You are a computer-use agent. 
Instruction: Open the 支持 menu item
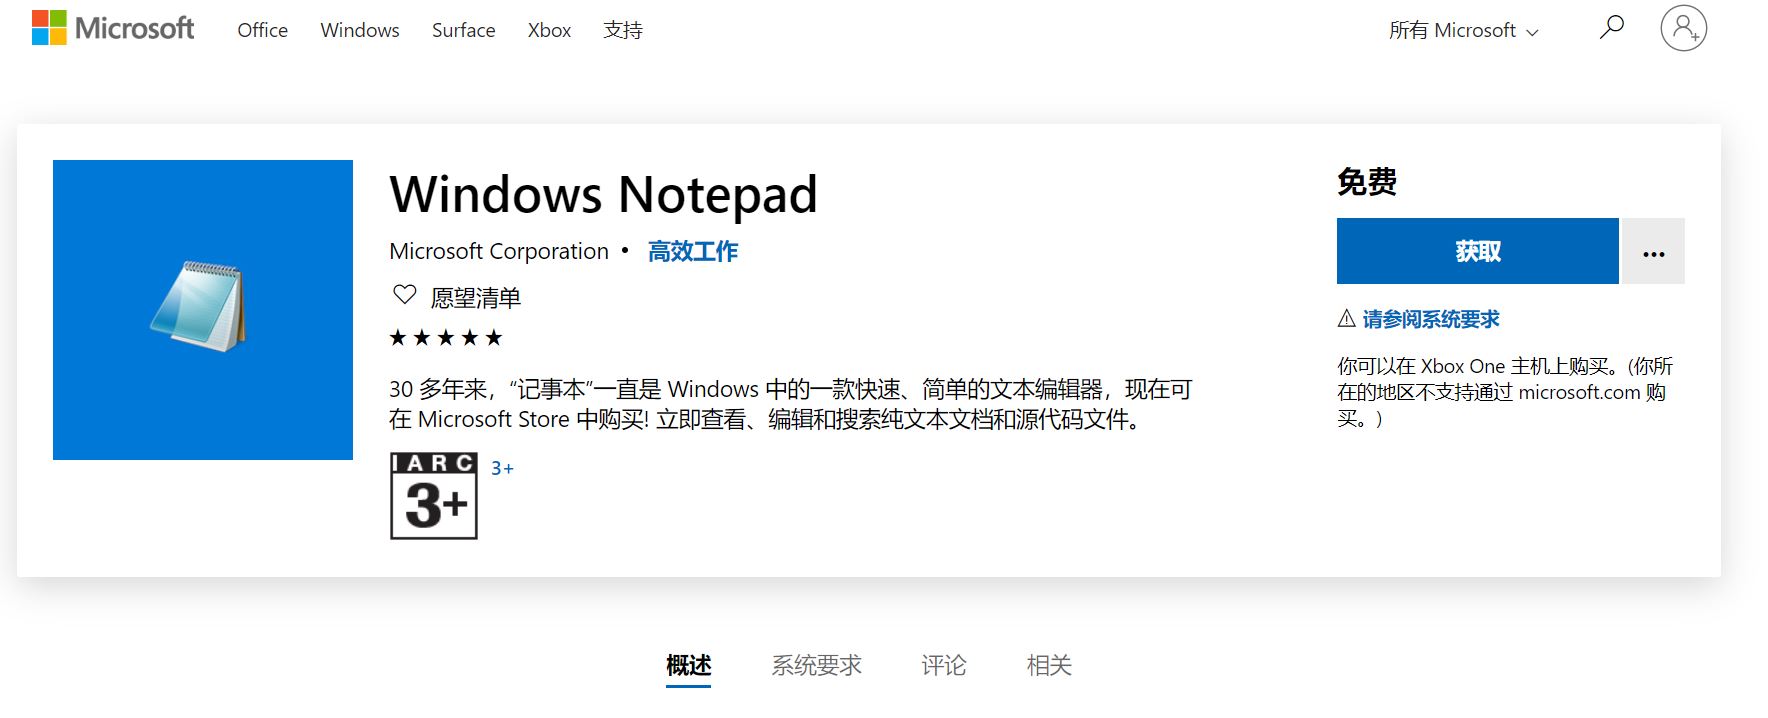[623, 31]
